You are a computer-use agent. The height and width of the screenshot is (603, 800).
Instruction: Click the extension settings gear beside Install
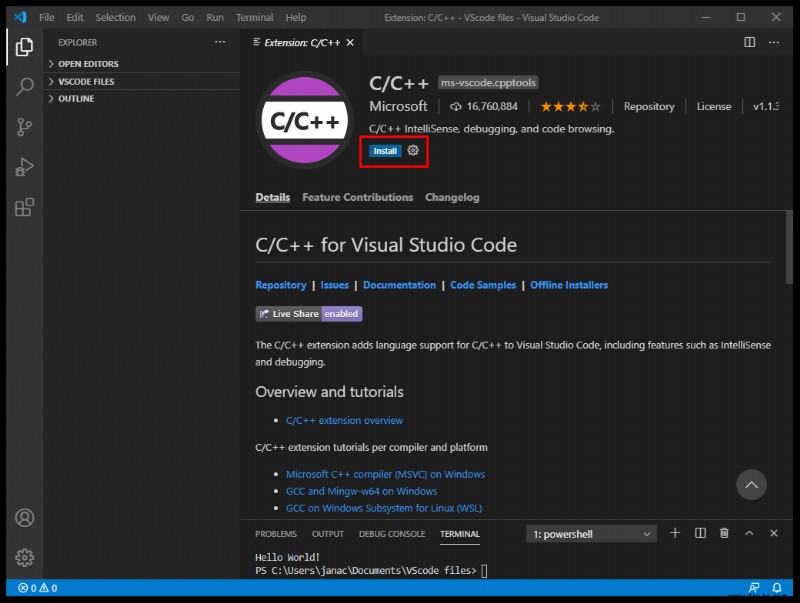(x=413, y=150)
